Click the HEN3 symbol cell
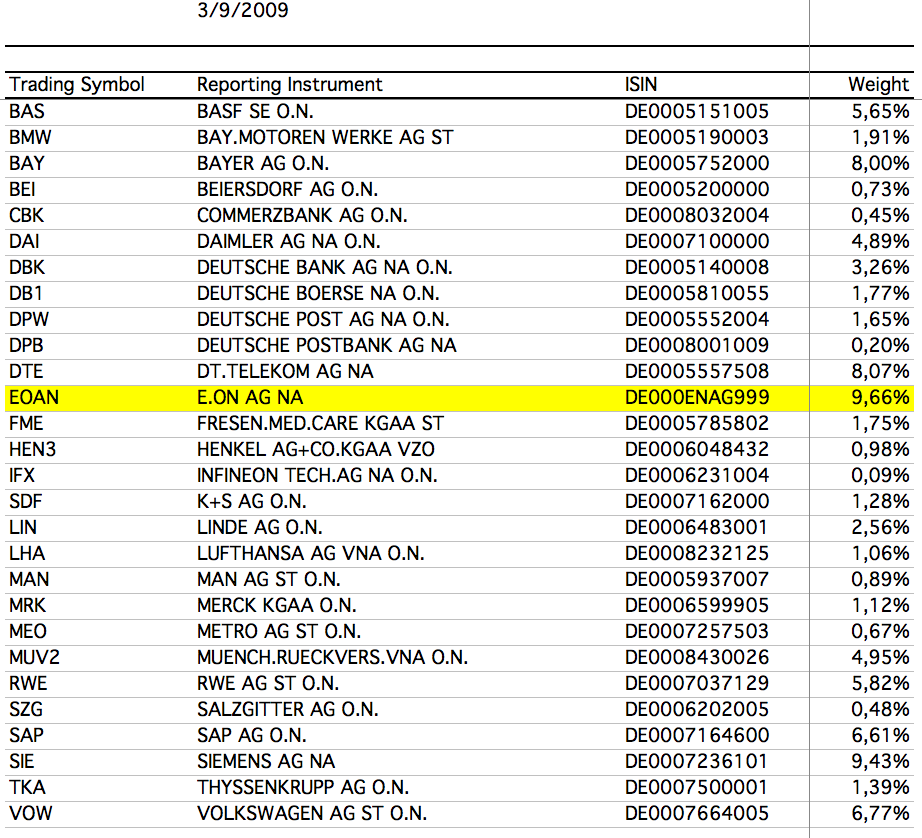Screen dimensions: 922x838 [x=32, y=449]
